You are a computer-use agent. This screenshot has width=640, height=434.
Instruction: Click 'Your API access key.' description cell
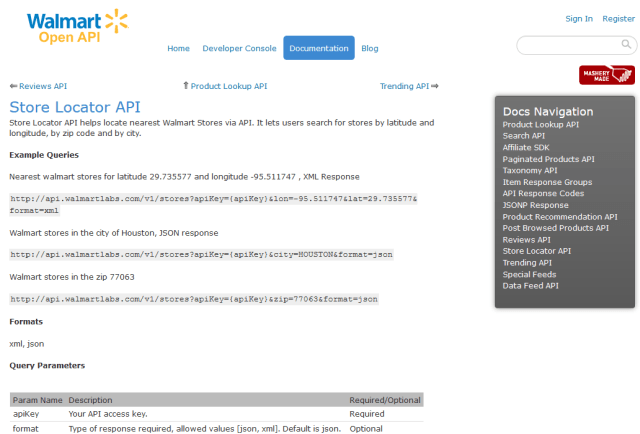(108, 414)
